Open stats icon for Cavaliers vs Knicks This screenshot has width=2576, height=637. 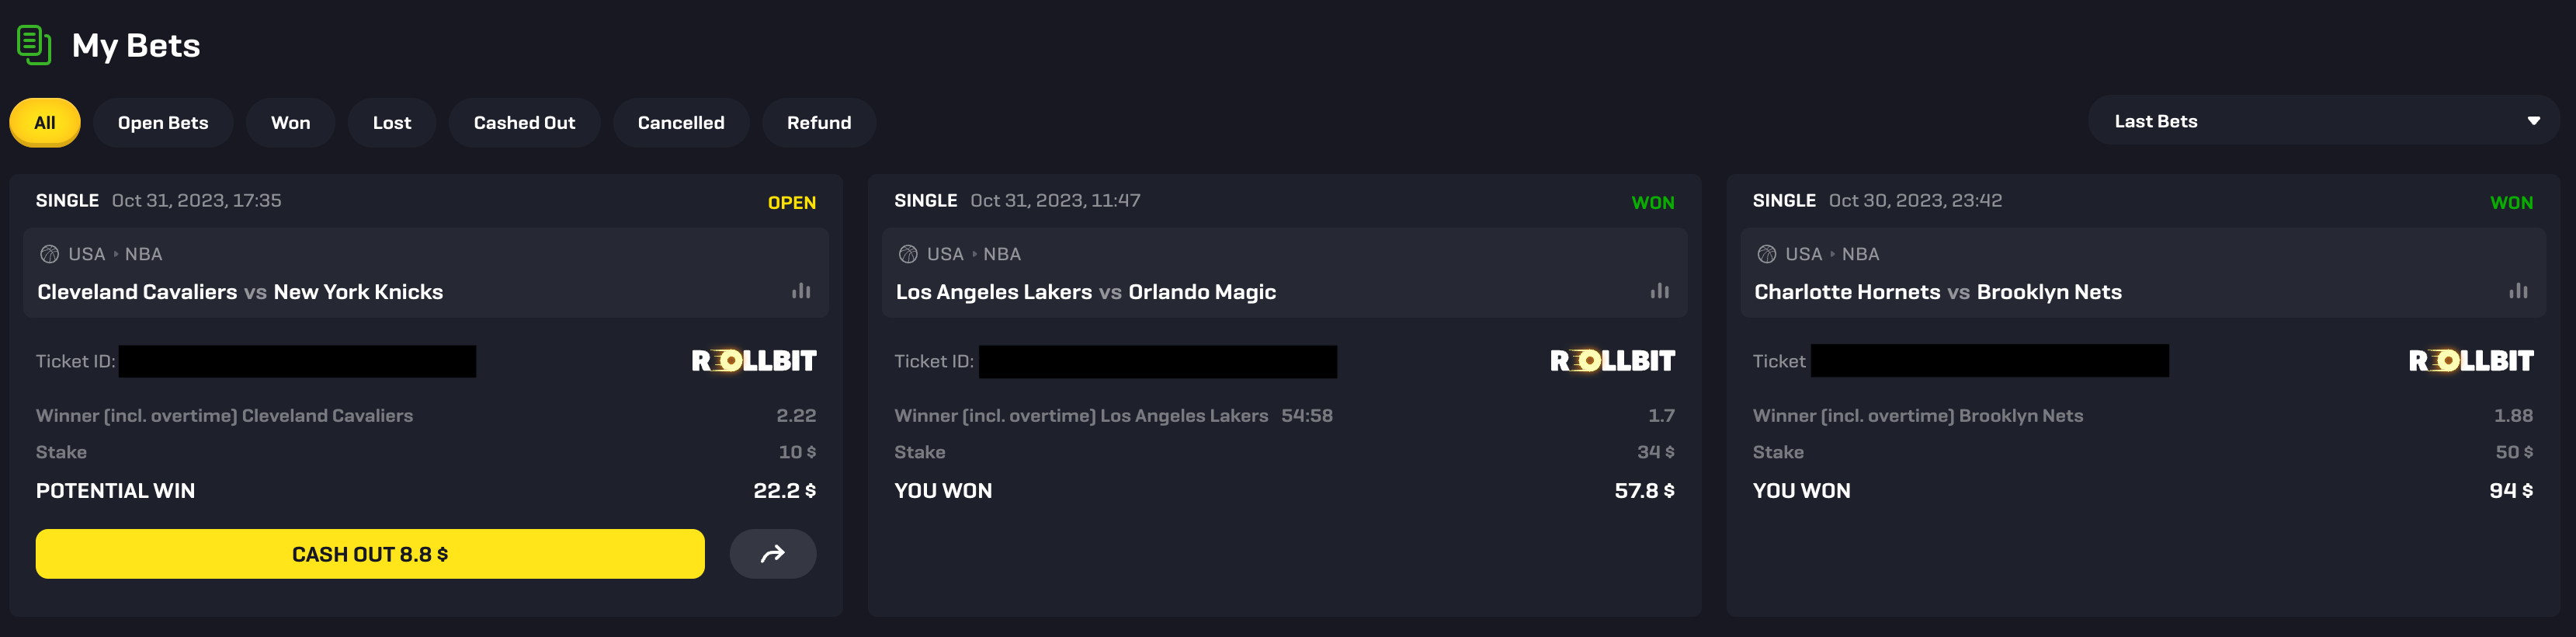pyautogui.click(x=801, y=291)
